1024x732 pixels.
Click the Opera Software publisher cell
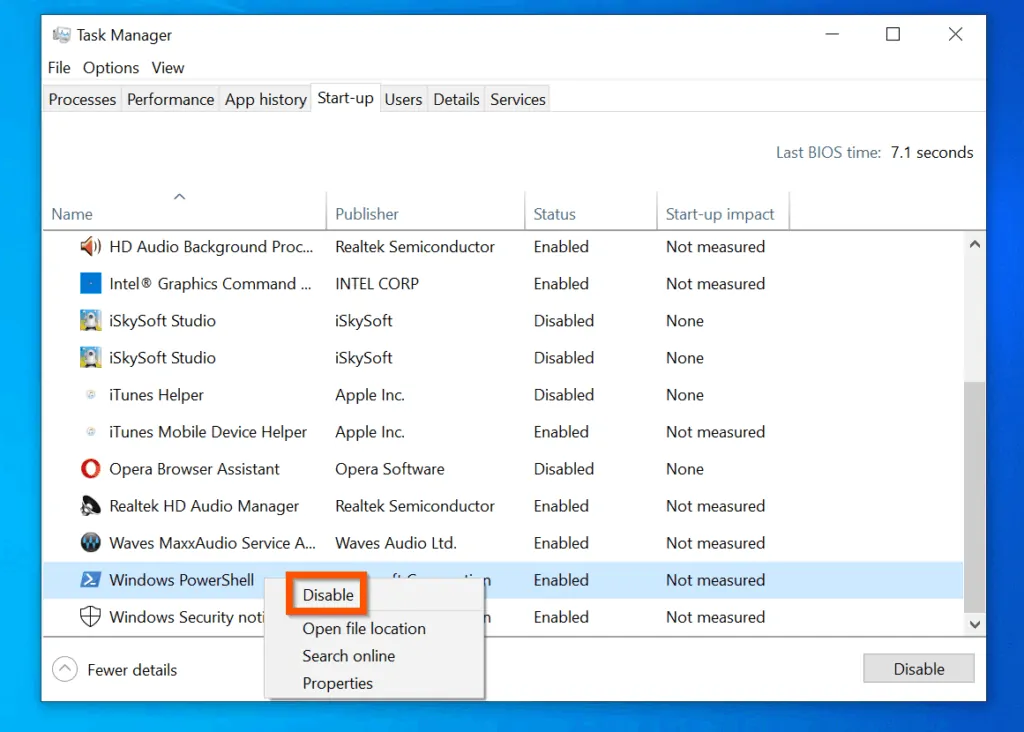point(389,469)
